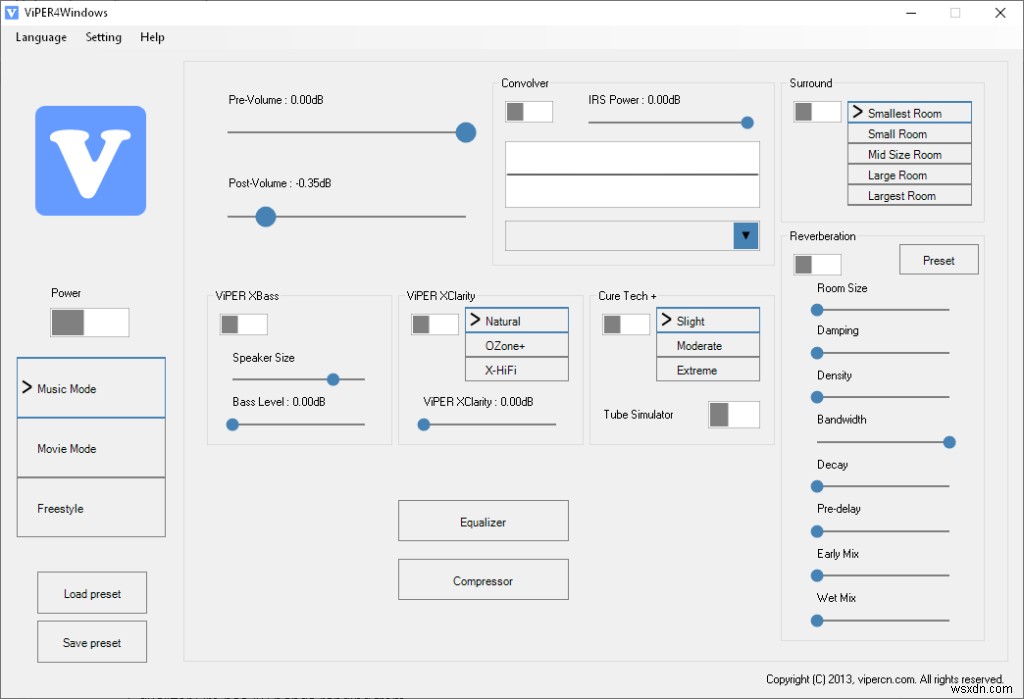Open the Compressor settings

tap(483, 580)
